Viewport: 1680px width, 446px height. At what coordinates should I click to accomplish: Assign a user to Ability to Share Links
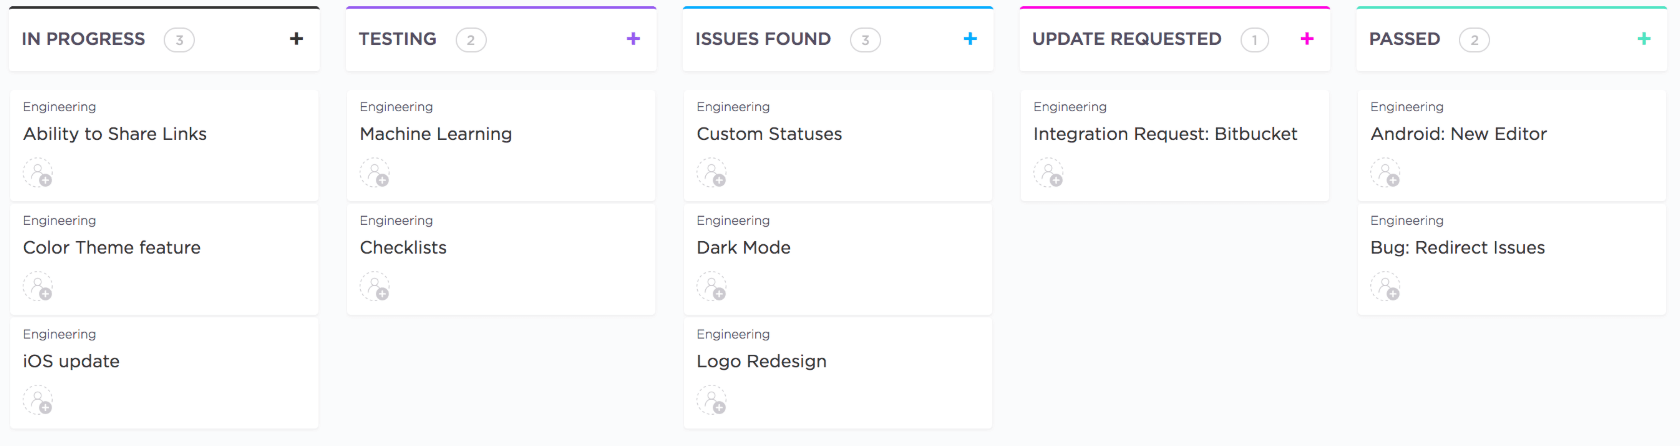38,174
